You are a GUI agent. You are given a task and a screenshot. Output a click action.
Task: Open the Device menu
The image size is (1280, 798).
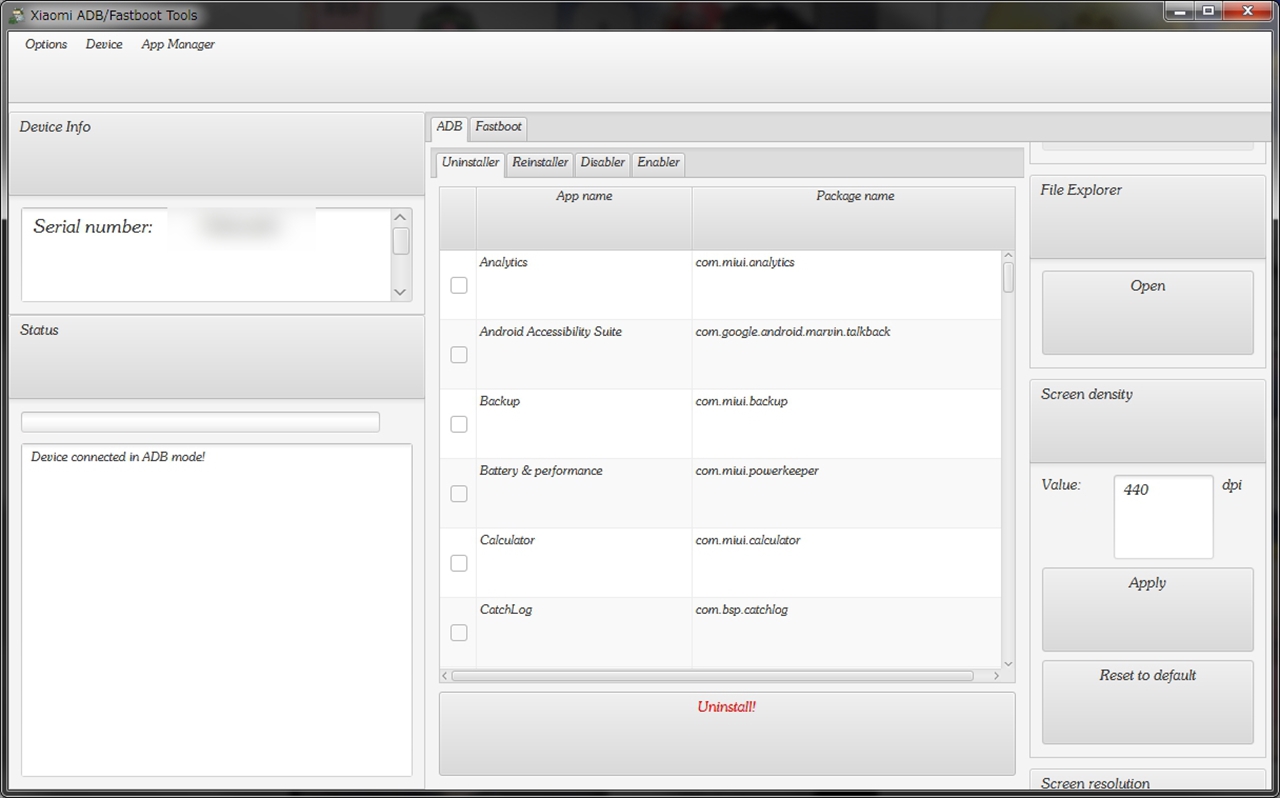coord(104,44)
